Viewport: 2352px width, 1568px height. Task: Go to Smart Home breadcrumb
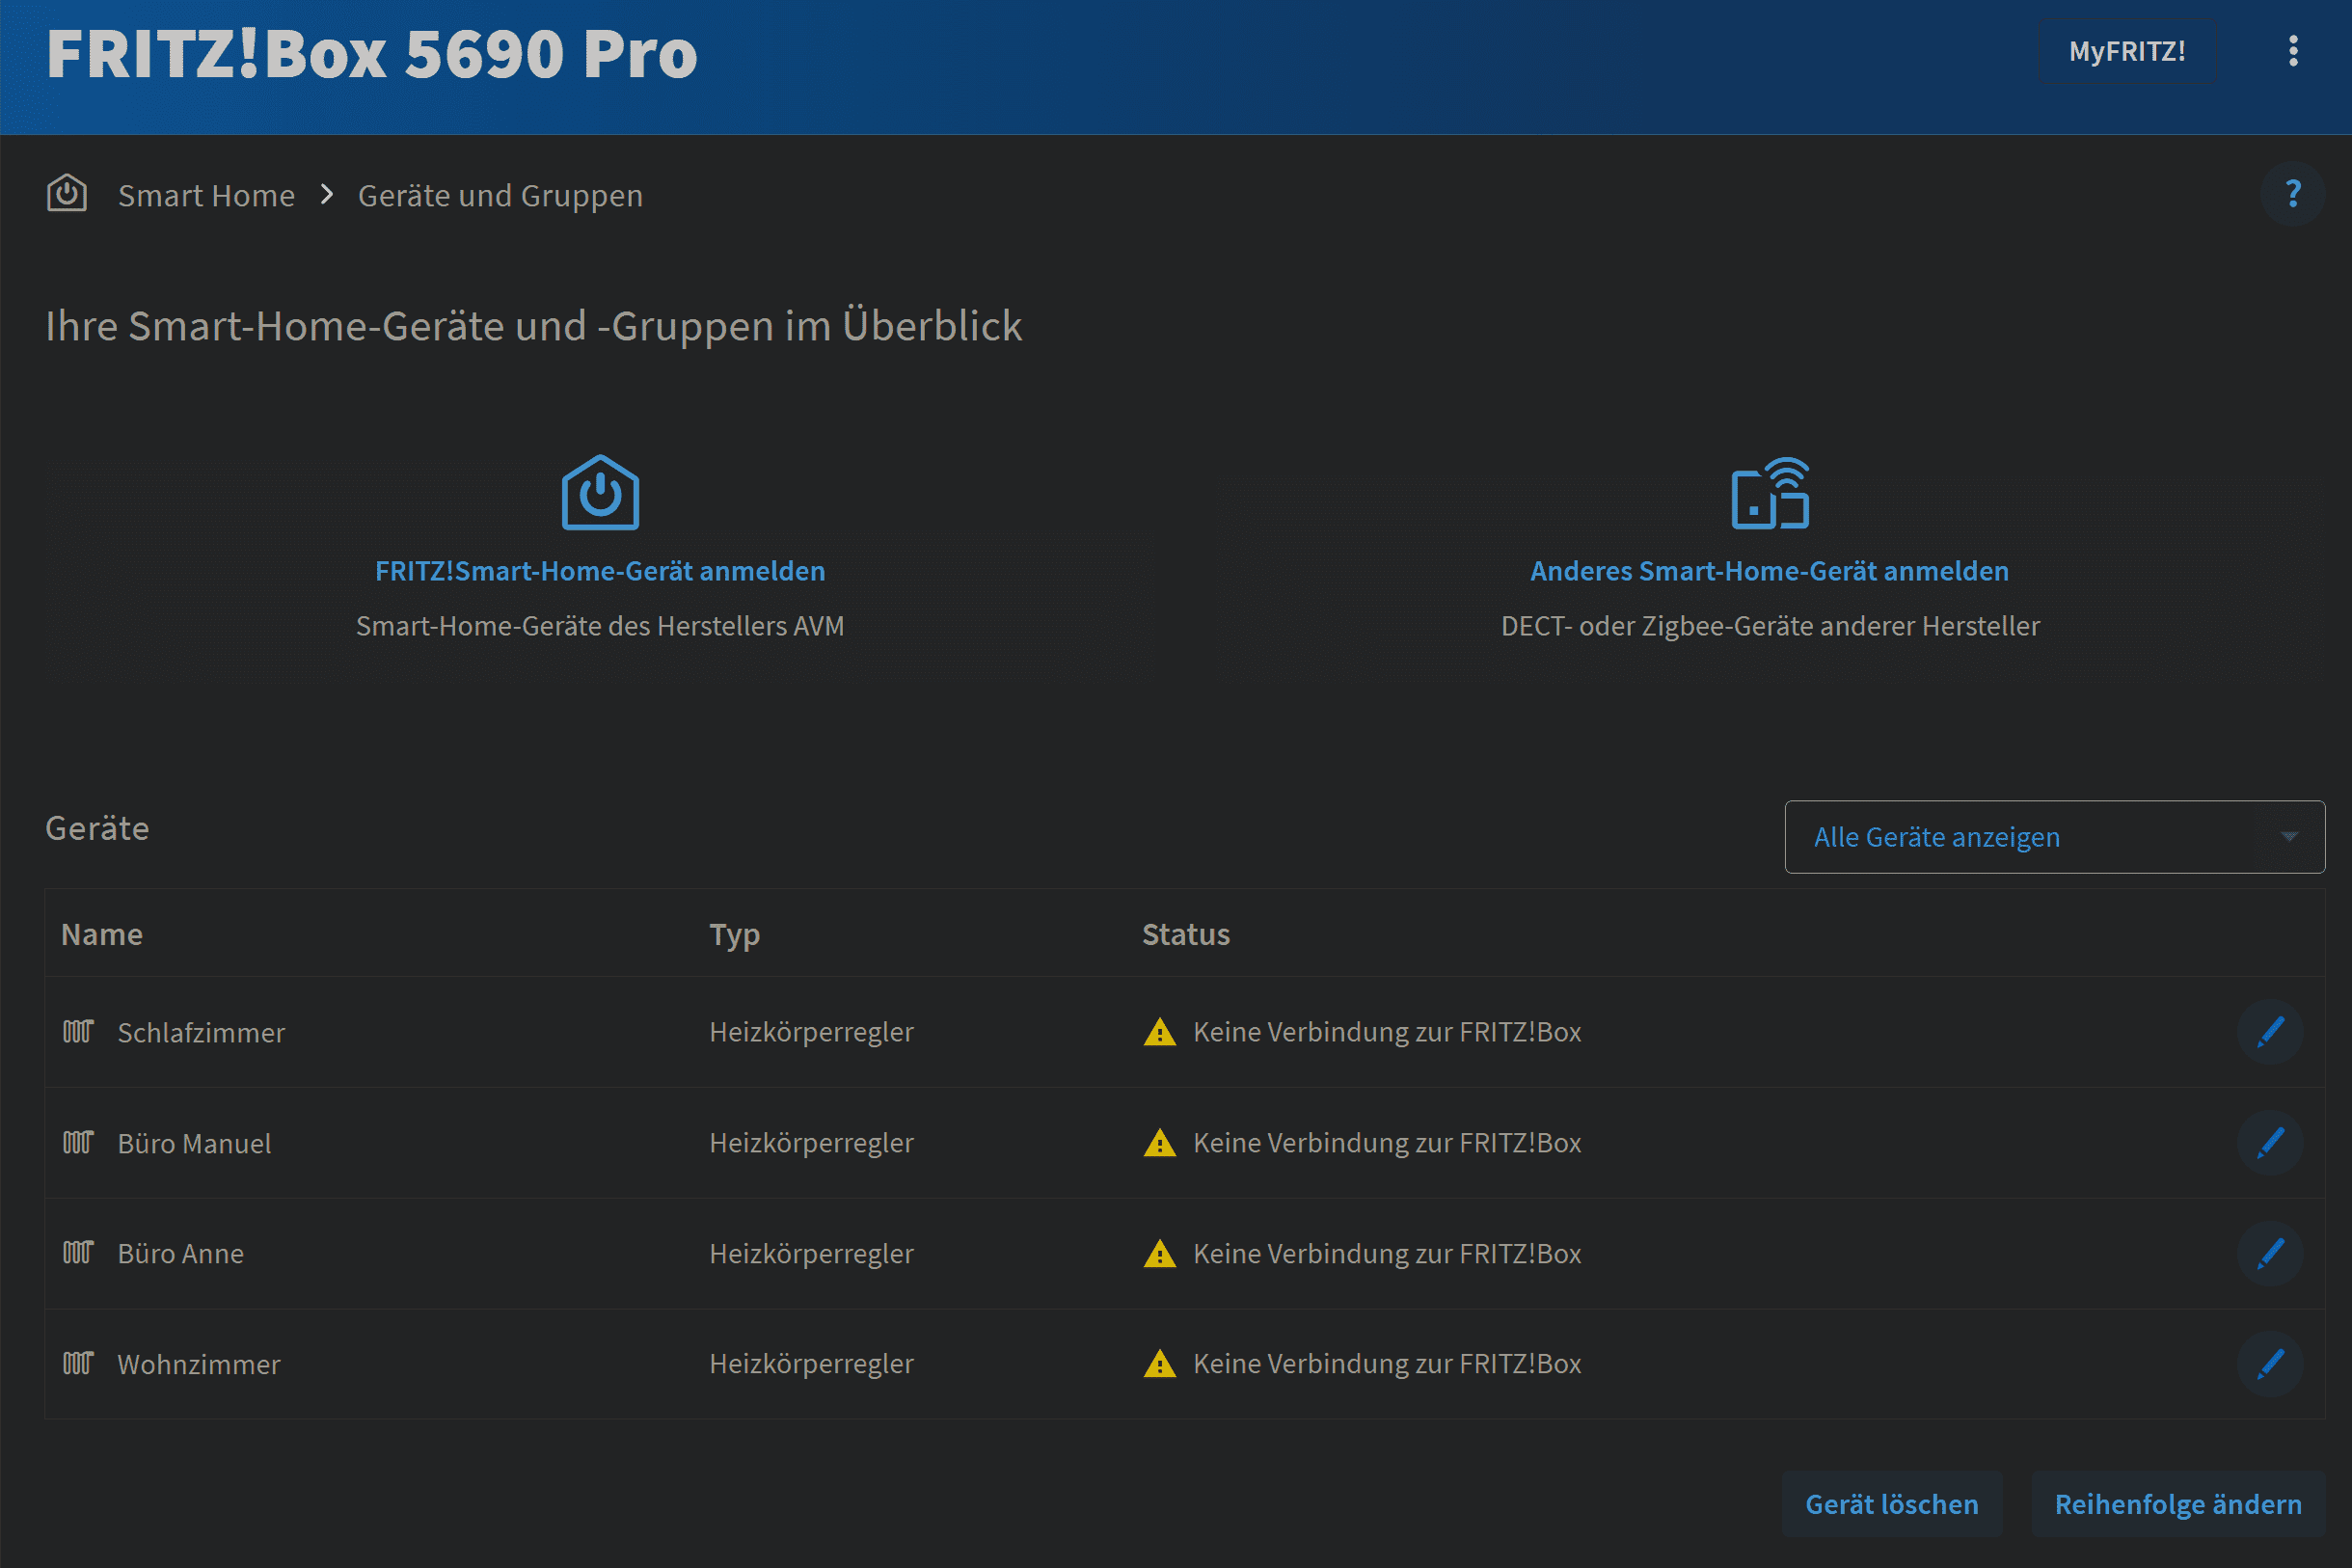pyautogui.click(x=206, y=195)
